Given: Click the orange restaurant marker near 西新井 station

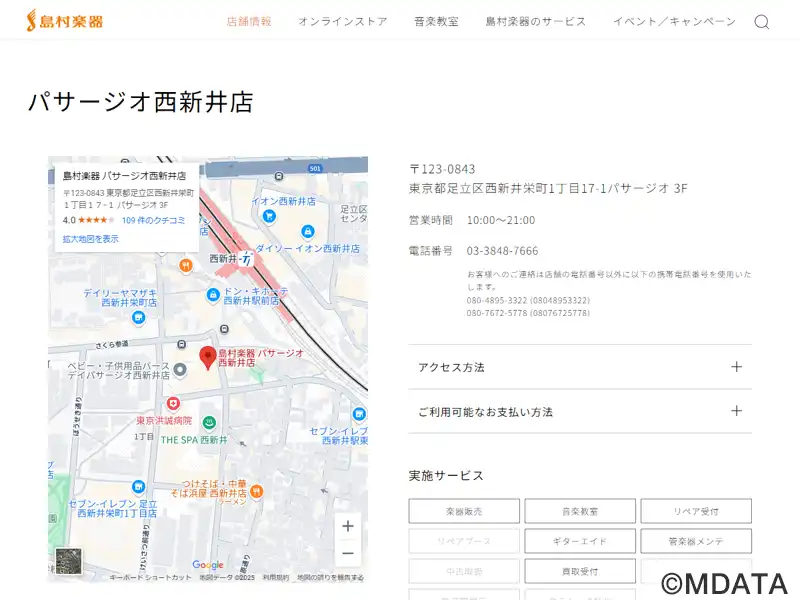Looking at the screenshot, I should tap(186, 265).
